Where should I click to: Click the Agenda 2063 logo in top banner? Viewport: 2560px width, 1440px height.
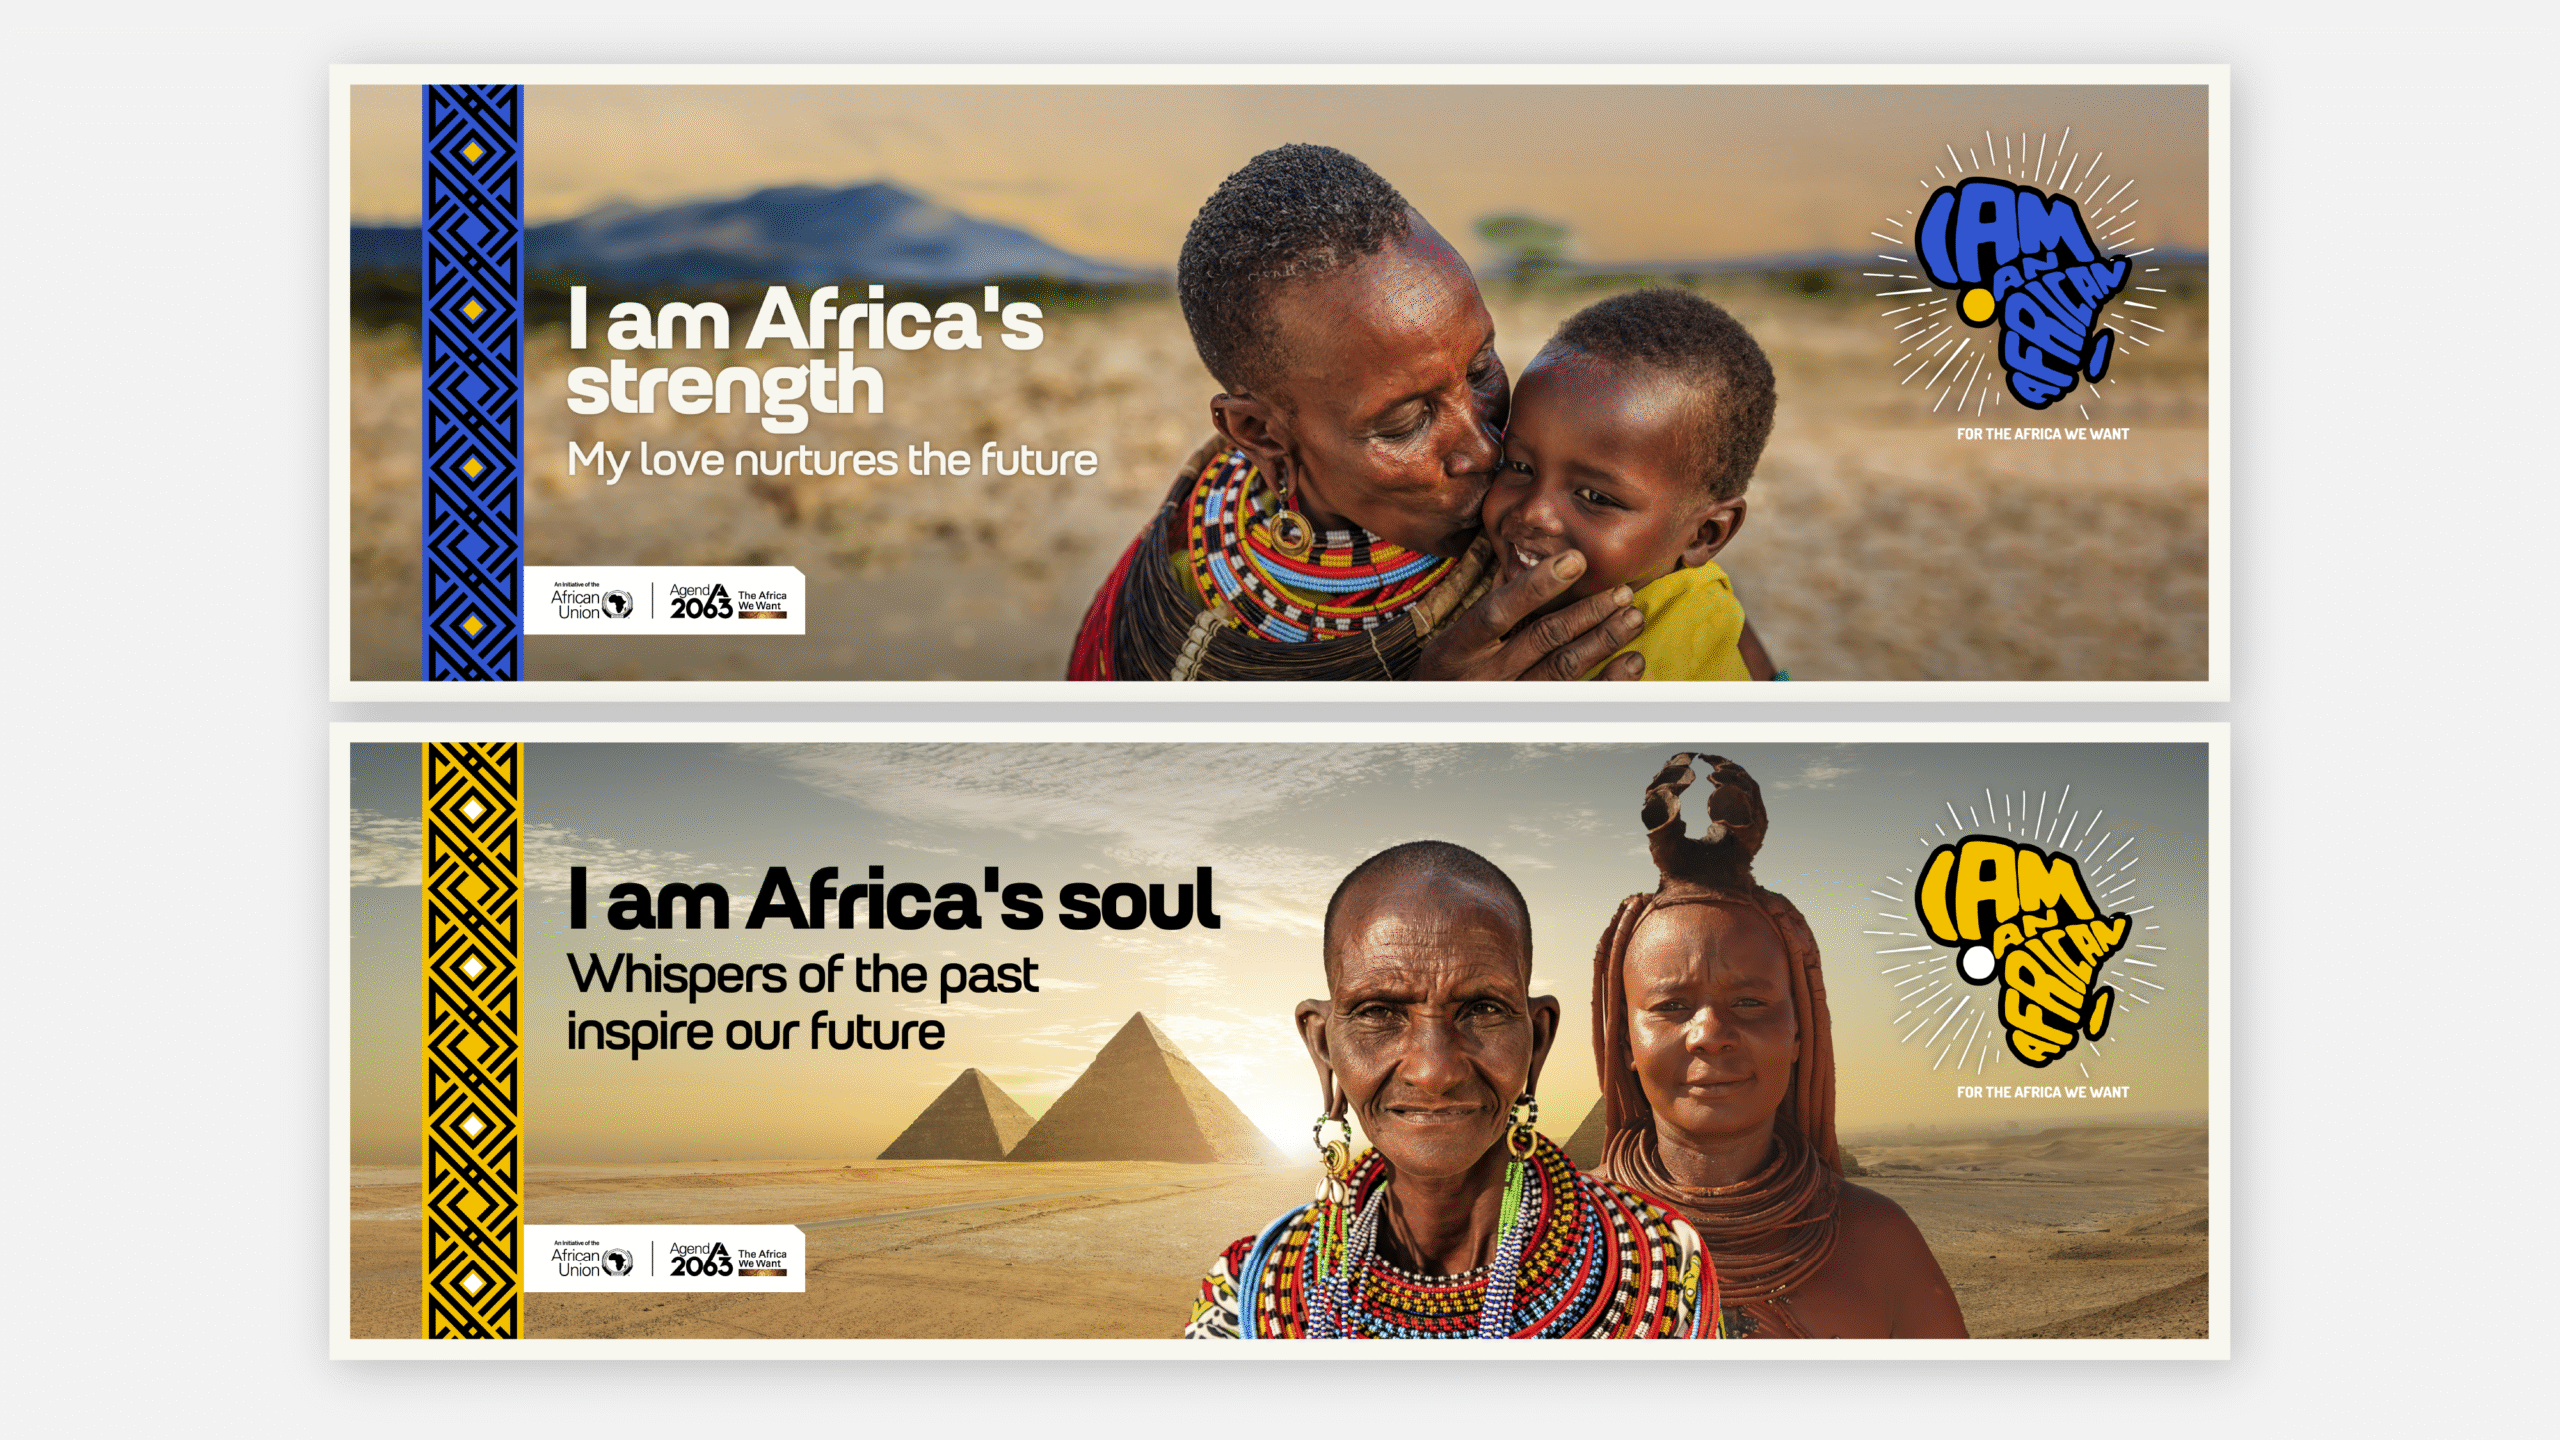(728, 602)
